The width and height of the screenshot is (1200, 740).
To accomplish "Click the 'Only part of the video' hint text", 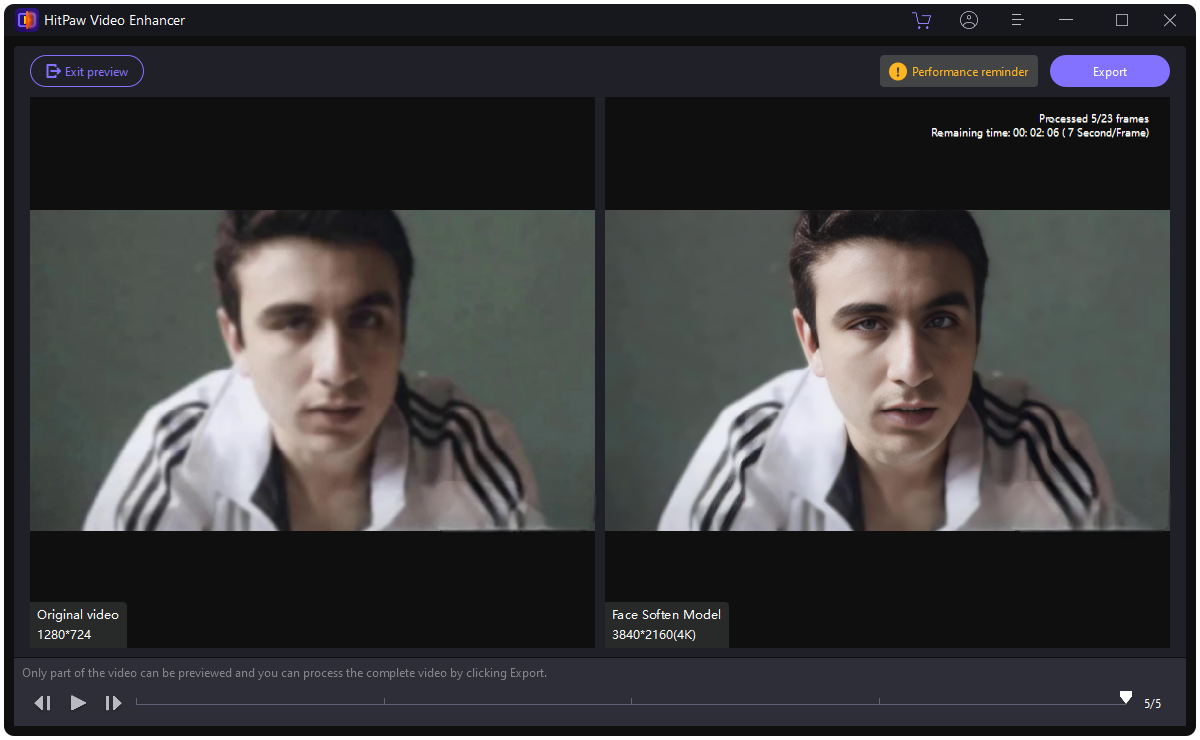I will (285, 673).
